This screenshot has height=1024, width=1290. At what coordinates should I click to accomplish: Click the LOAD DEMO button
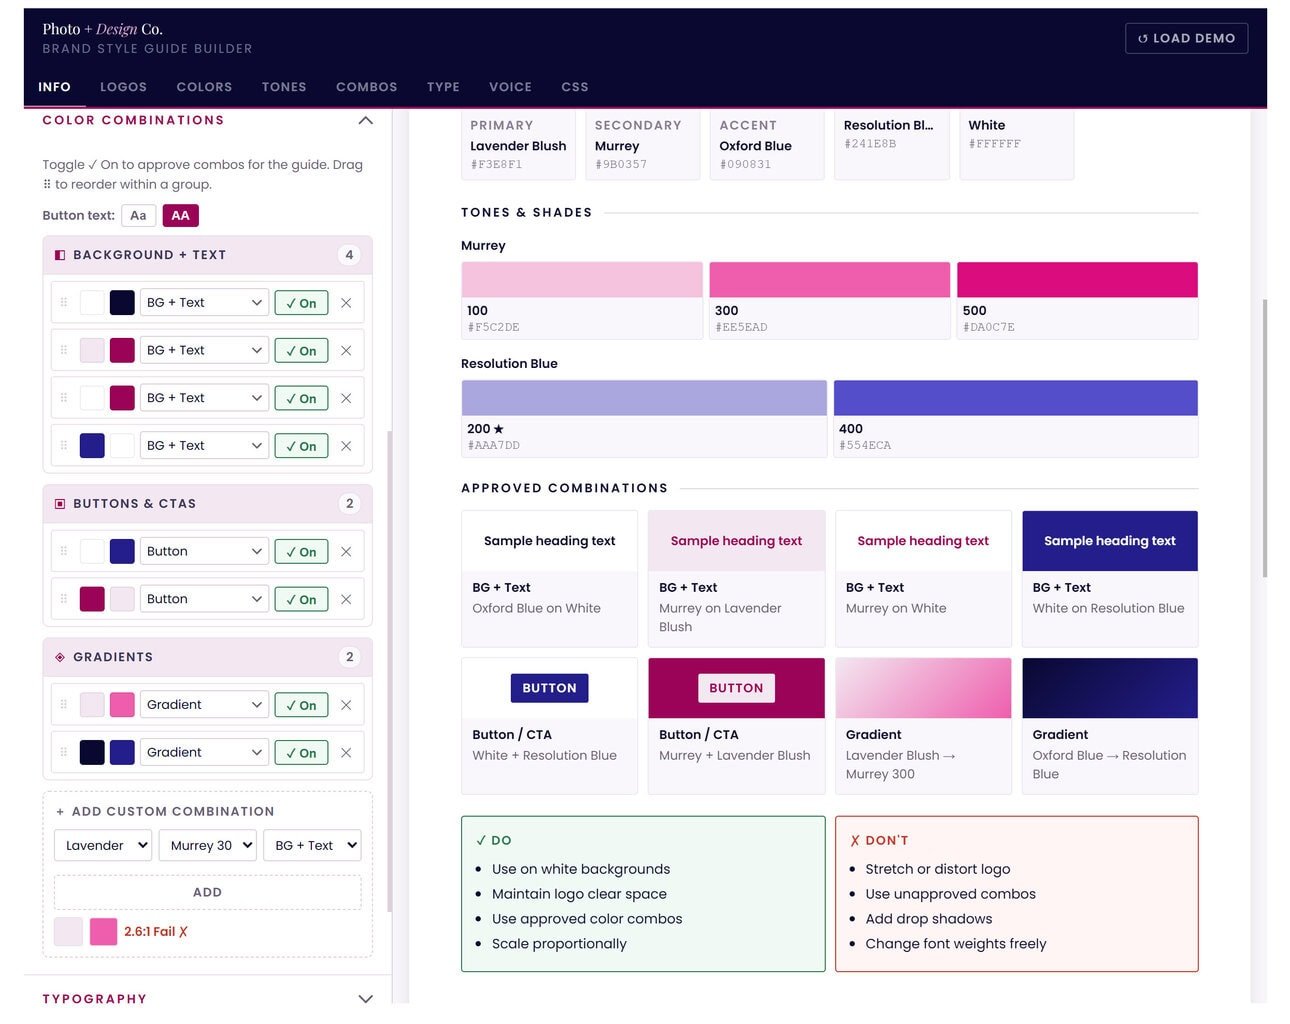[x=1186, y=38]
